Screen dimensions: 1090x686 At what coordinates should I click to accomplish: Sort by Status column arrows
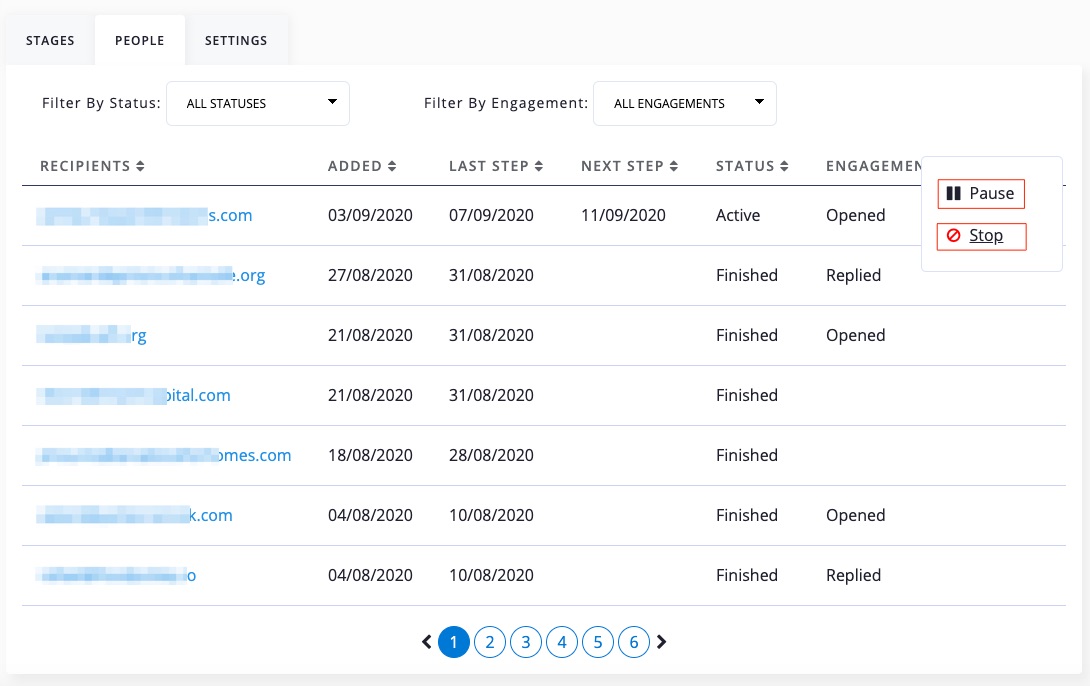tap(785, 166)
